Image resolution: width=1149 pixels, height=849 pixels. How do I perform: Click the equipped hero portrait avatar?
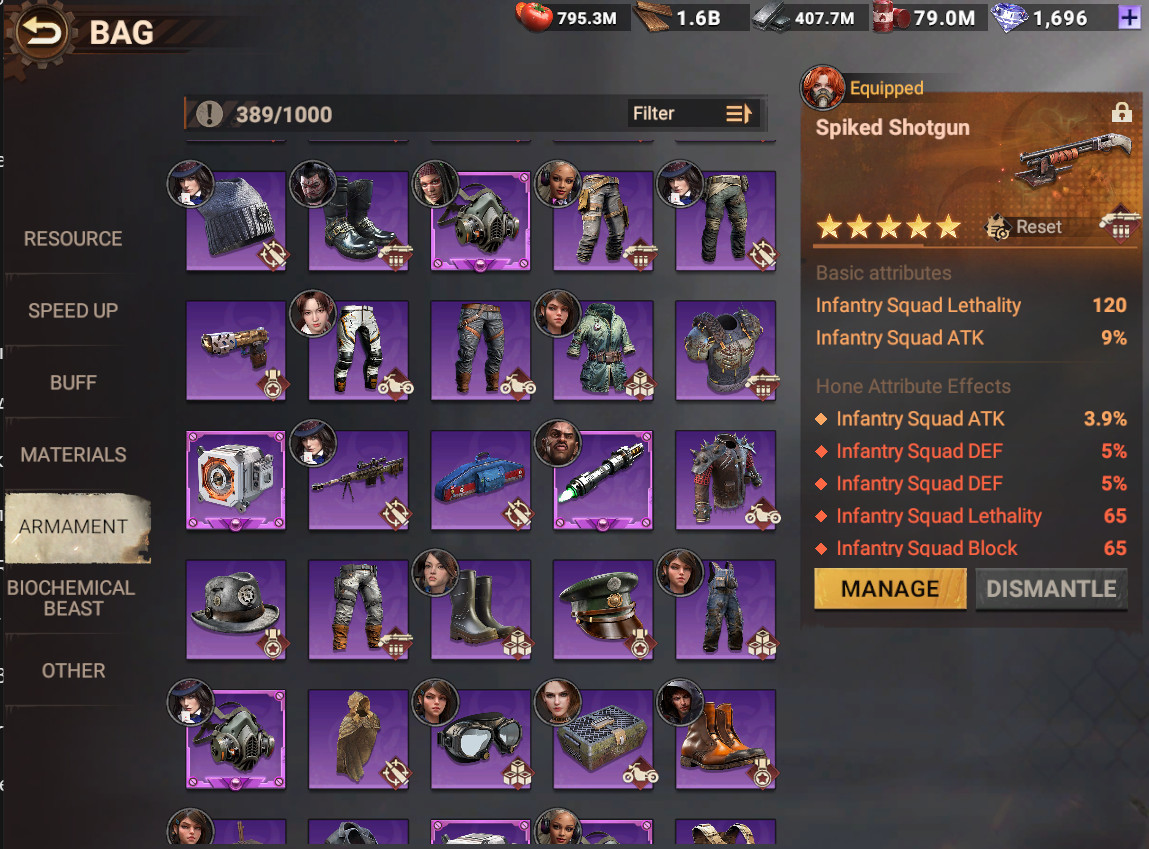(822, 87)
